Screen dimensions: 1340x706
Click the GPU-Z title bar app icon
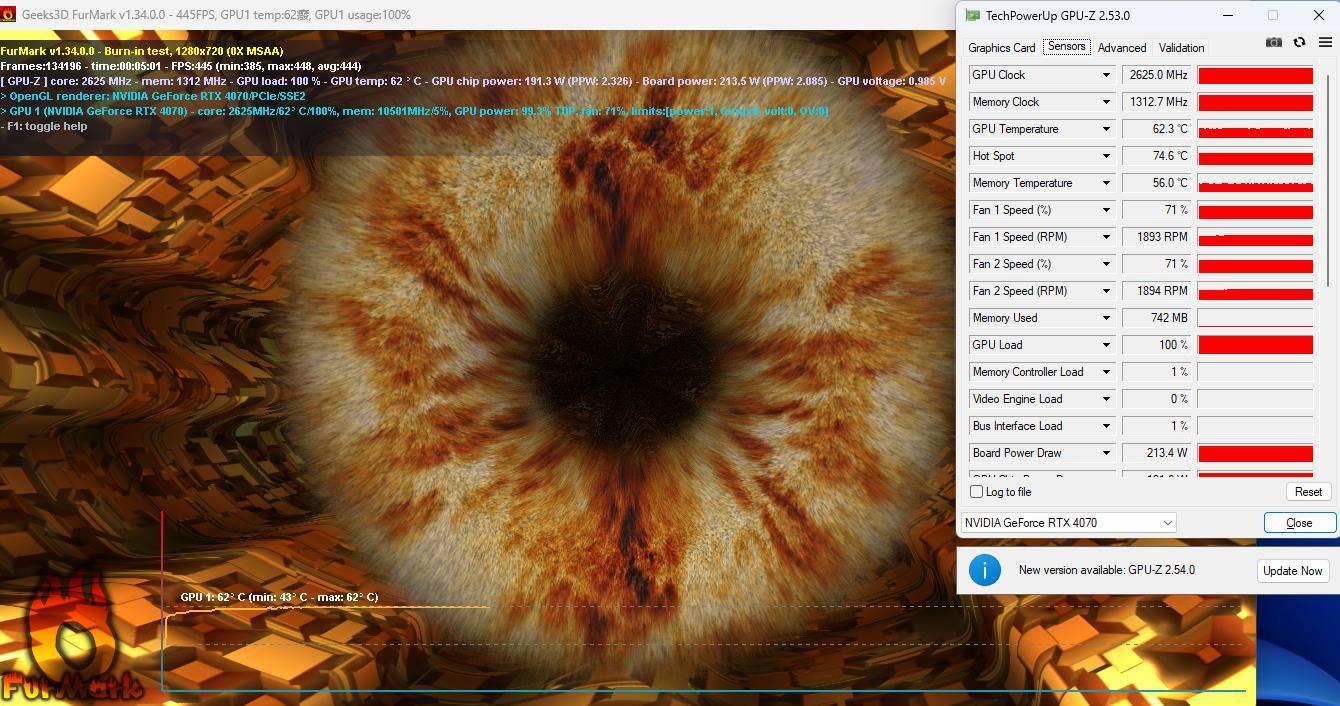tap(972, 15)
